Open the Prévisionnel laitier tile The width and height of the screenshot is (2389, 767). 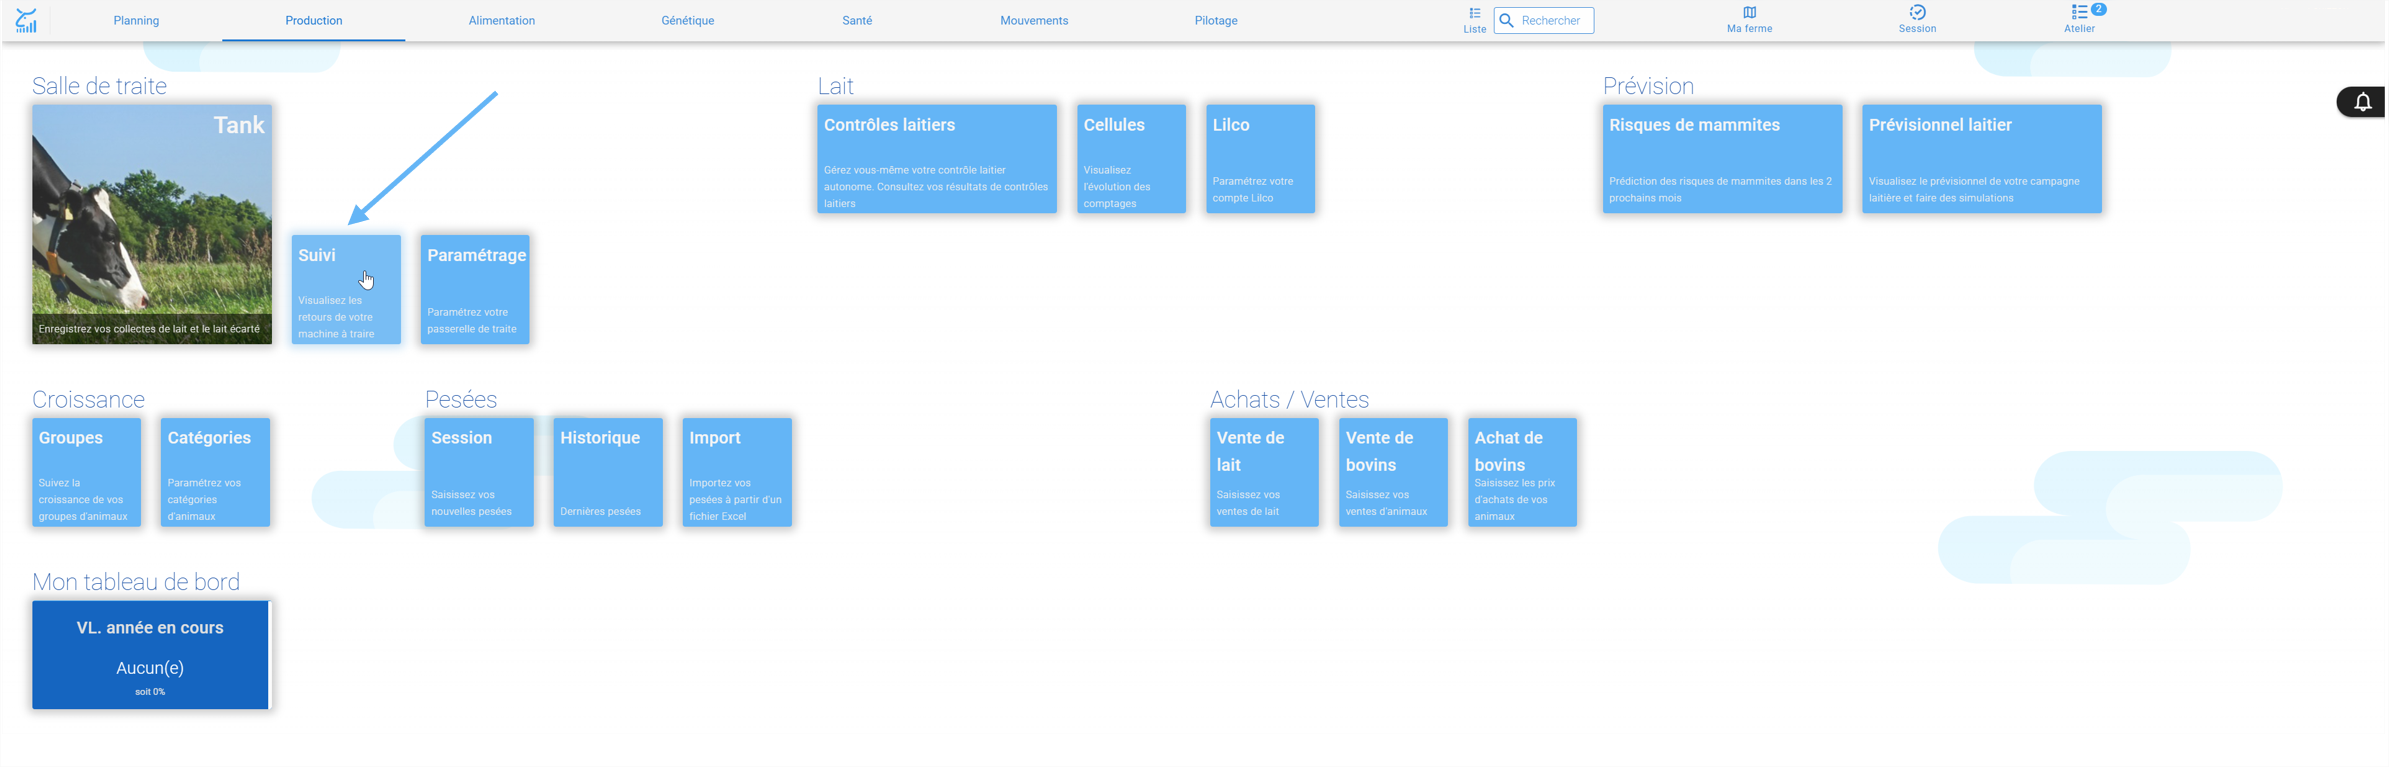pyautogui.click(x=1982, y=159)
